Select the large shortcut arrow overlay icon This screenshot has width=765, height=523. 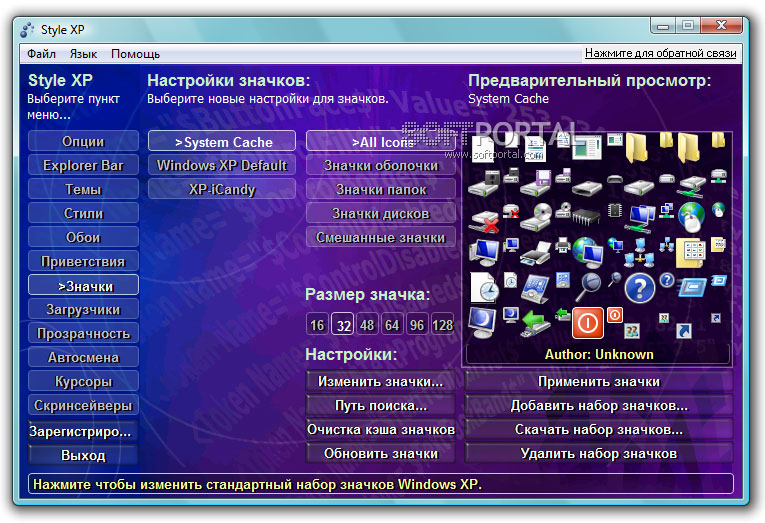point(684,331)
